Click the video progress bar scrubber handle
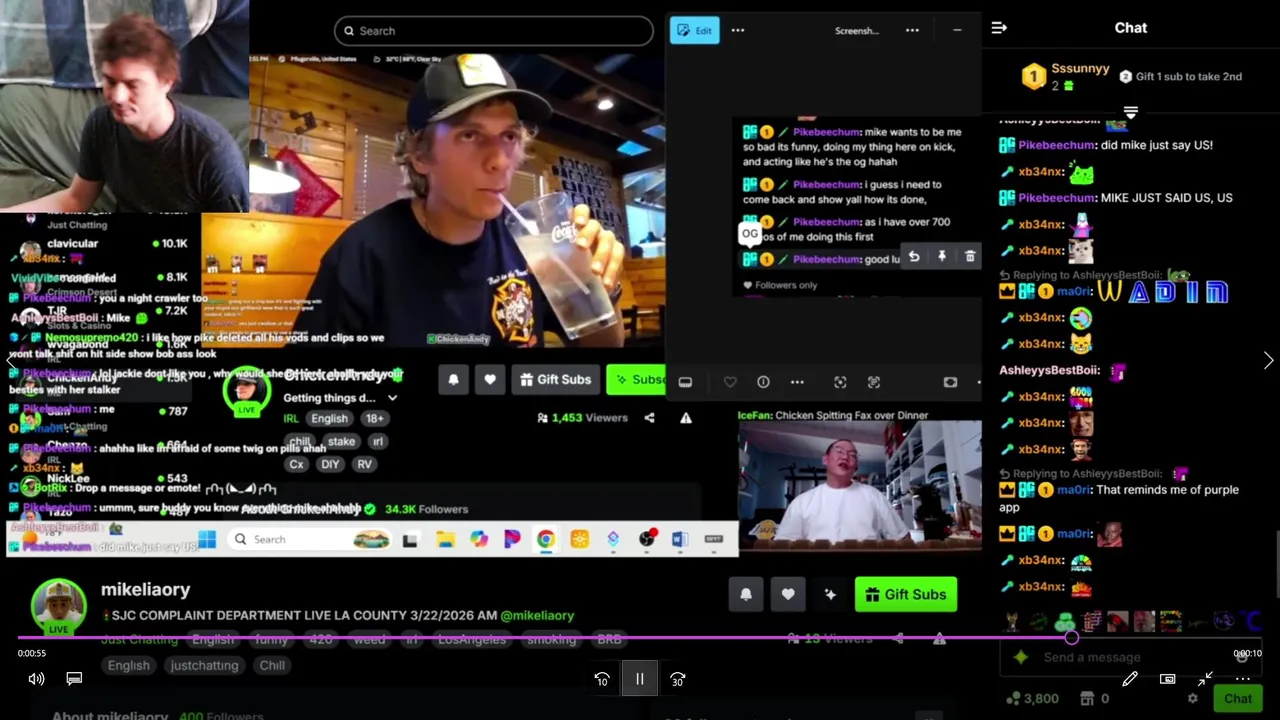 (1072, 637)
